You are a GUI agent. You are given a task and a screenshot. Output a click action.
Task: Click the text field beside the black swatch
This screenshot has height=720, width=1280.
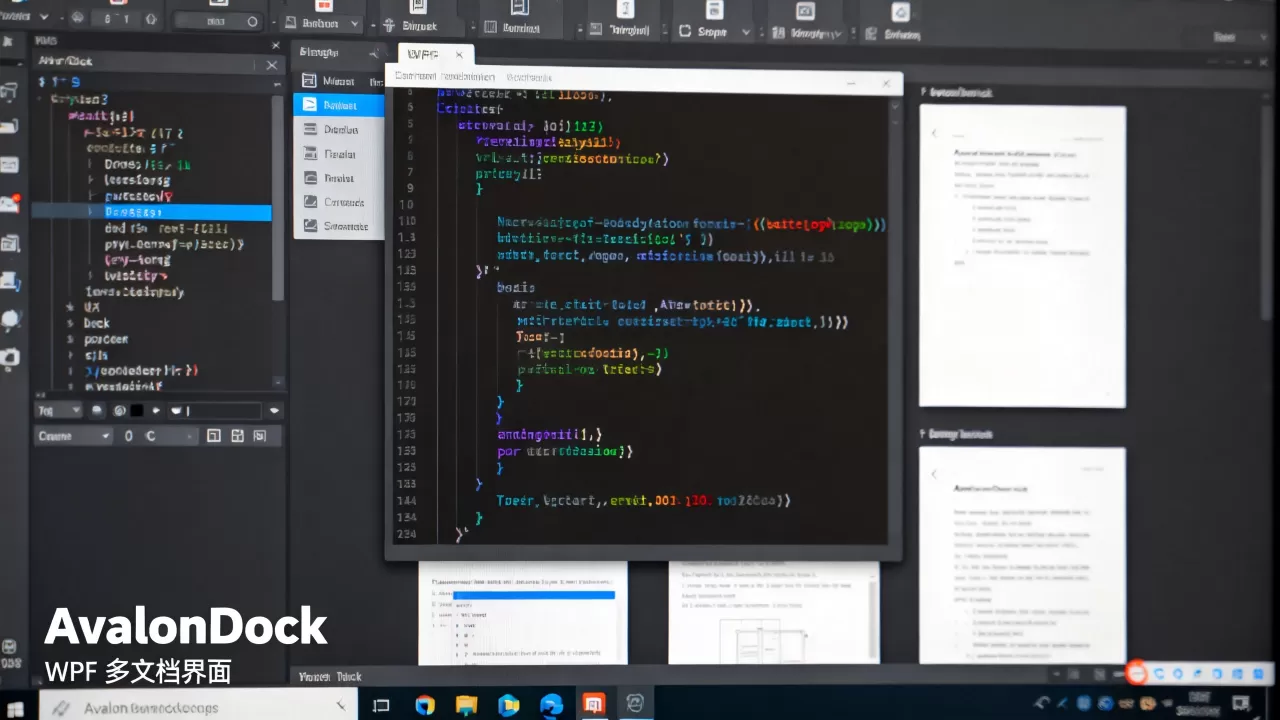coord(216,411)
